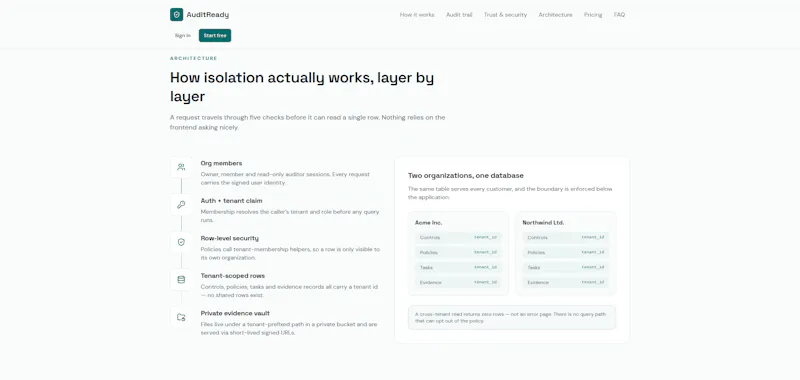Click the Tenant-scoped rows heading
Image resolution: width=800 pixels, height=380 pixels.
click(233, 276)
